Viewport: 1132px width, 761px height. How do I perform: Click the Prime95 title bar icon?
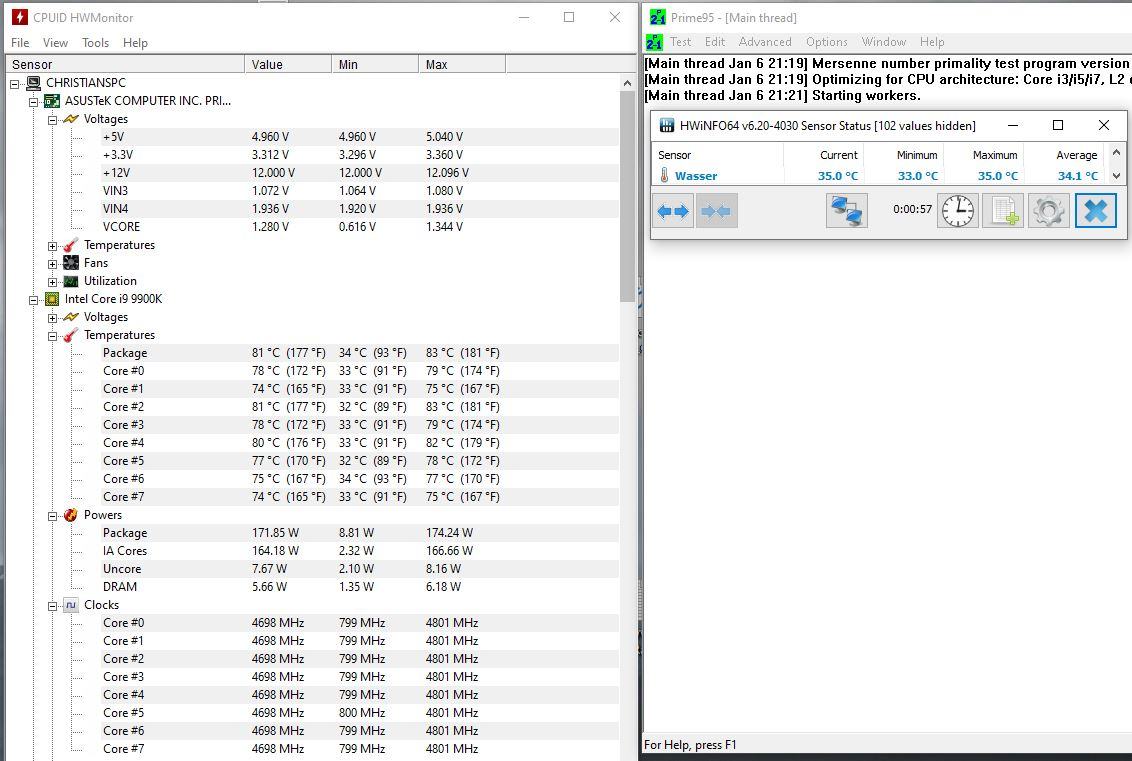click(658, 17)
